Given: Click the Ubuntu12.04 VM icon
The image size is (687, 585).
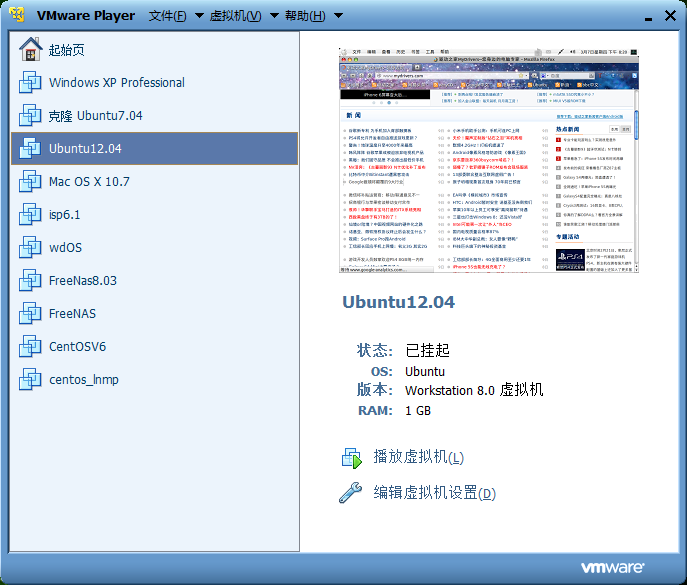Looking at the screenshot, I should pos(30,148).
